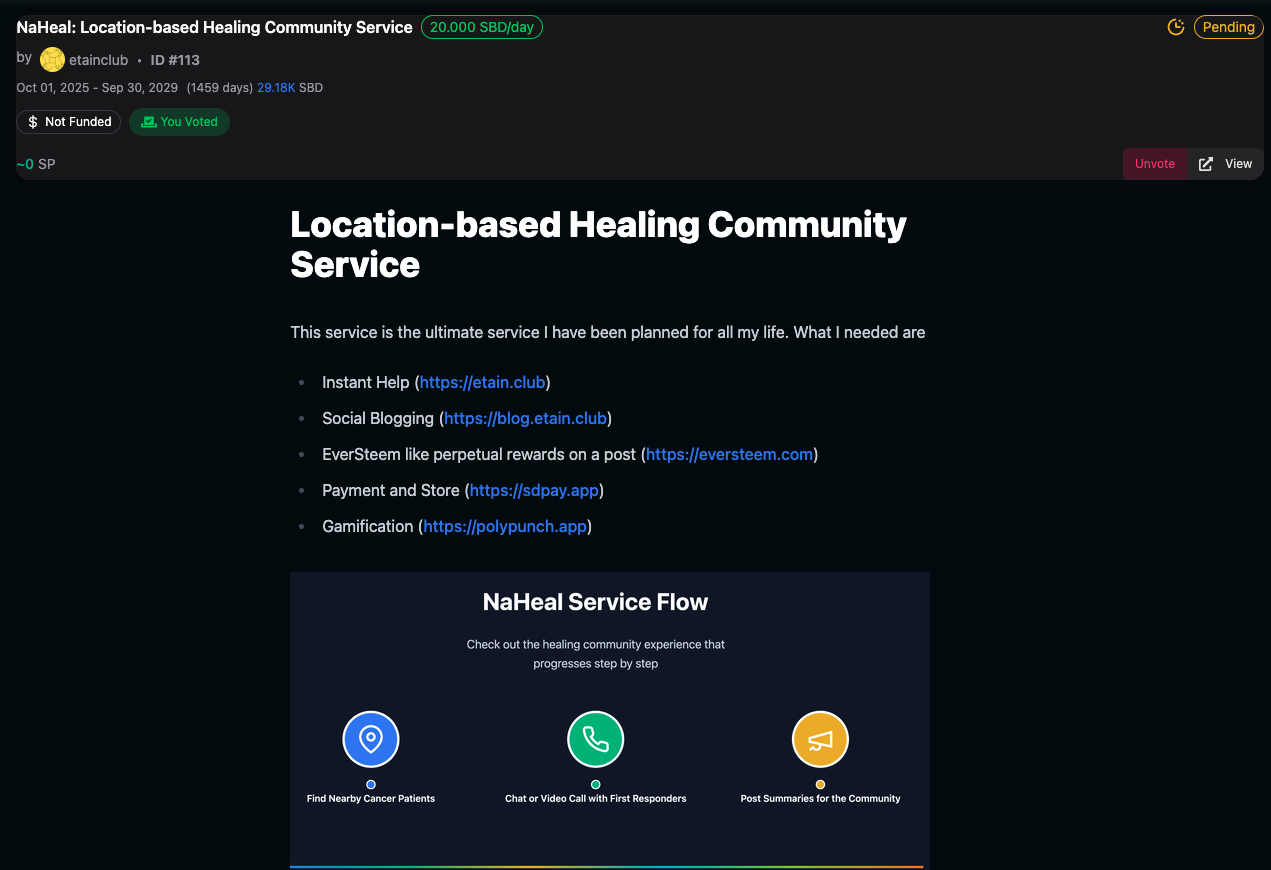This screenshot has height=870, width=1271.
Task: Click 'Find Nearby Cancer Patients' label
Action: click(371, 799)
